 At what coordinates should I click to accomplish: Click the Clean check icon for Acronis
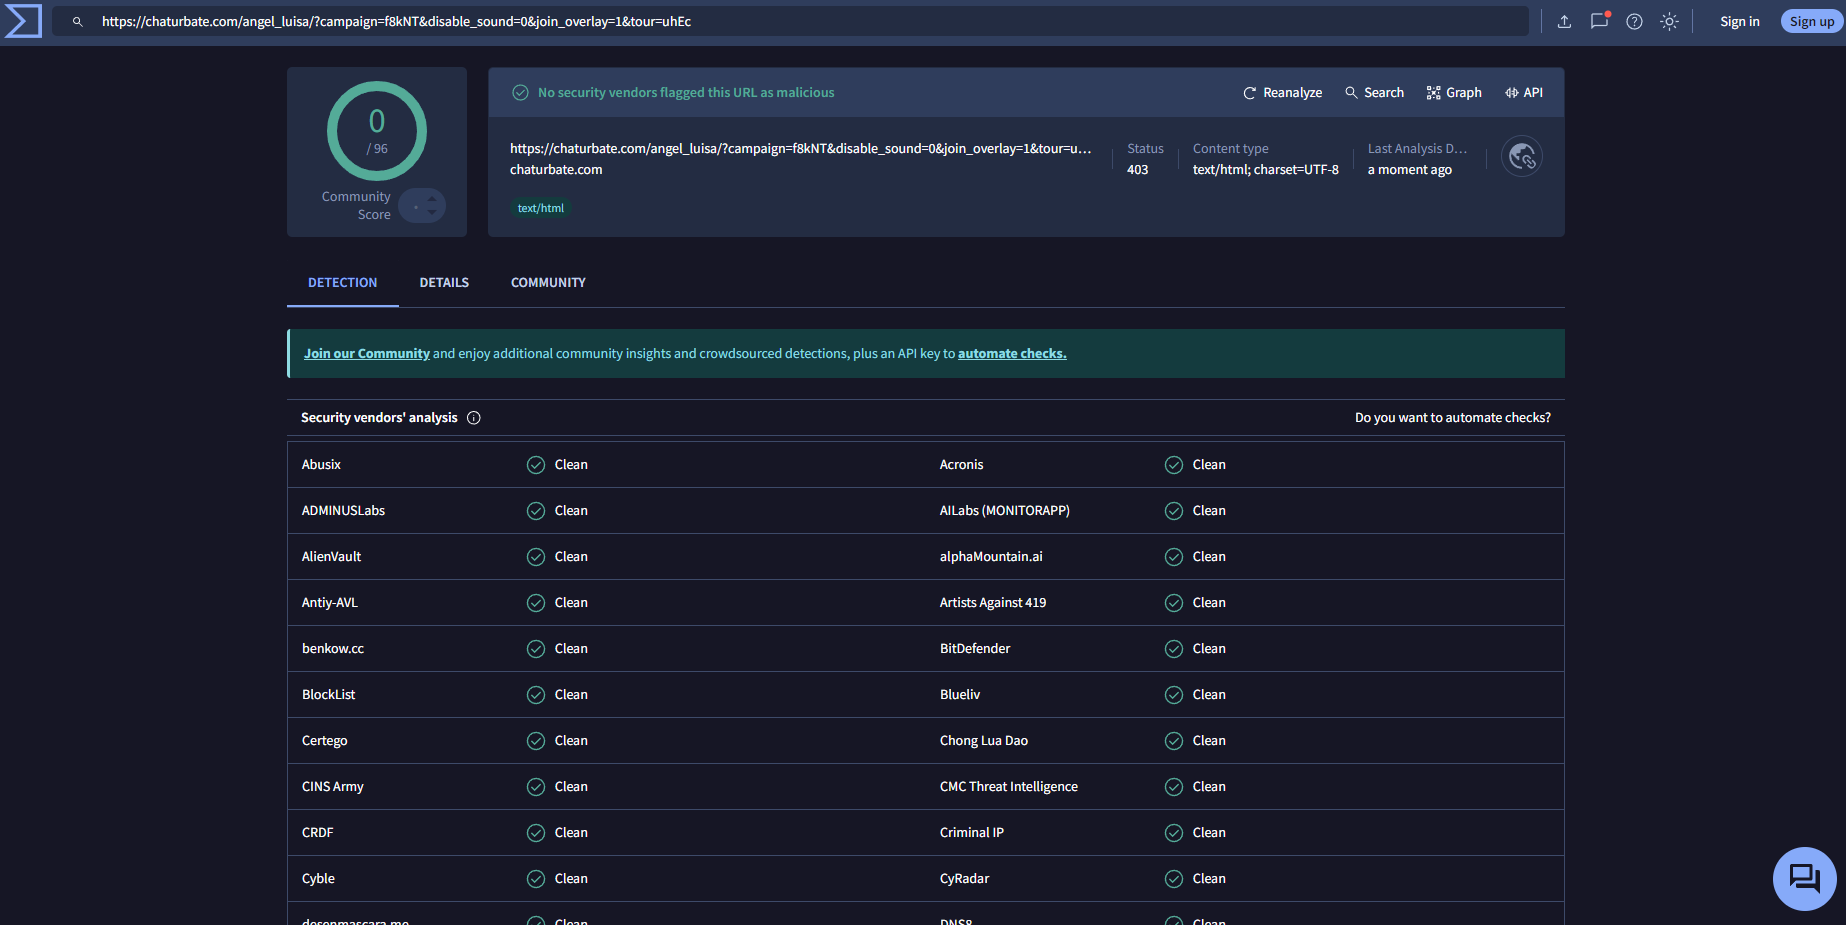[x=1174, y=465]
